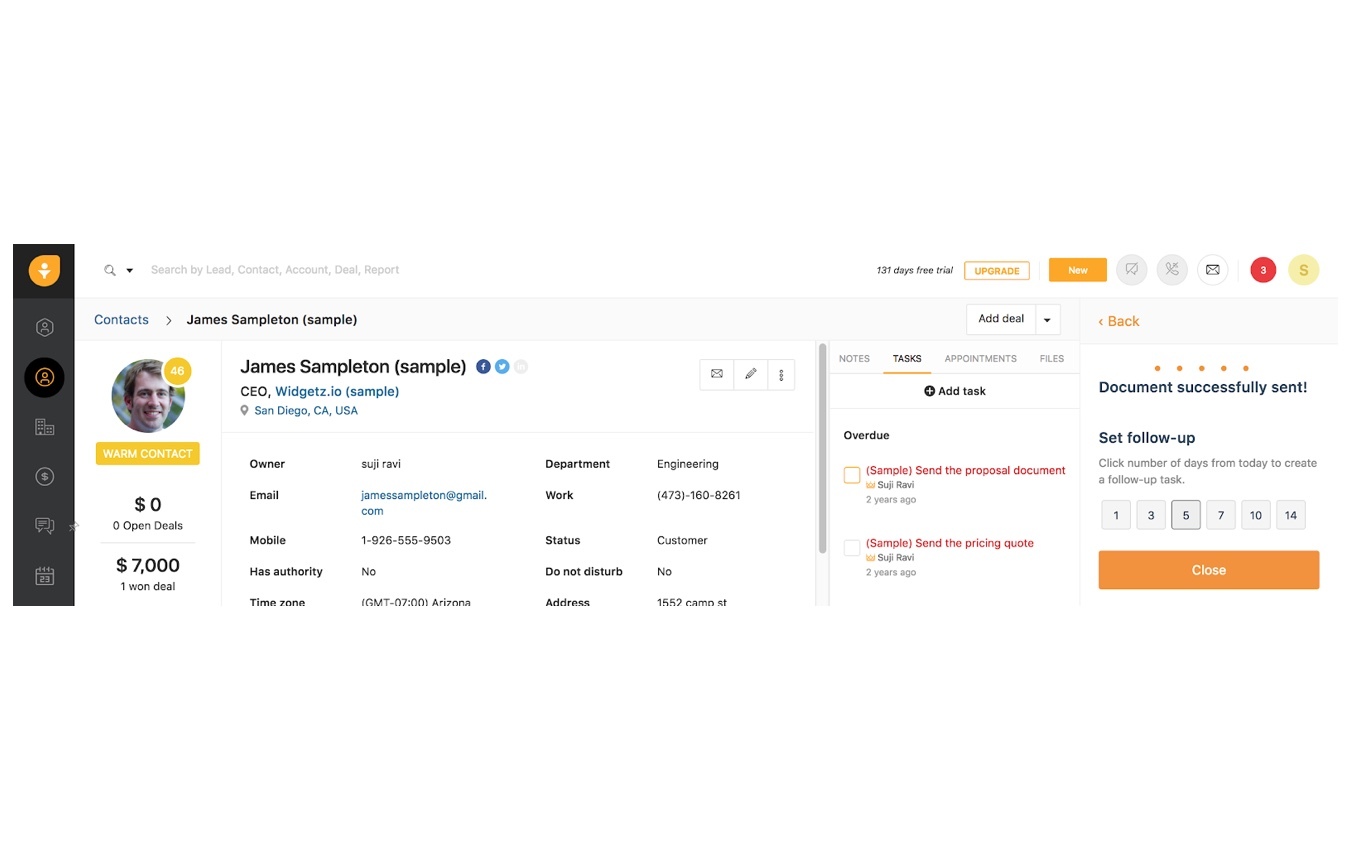Click the phone call icon in header
The height and width of the screenshot is (850, 1350).
tap(1172, 270)
